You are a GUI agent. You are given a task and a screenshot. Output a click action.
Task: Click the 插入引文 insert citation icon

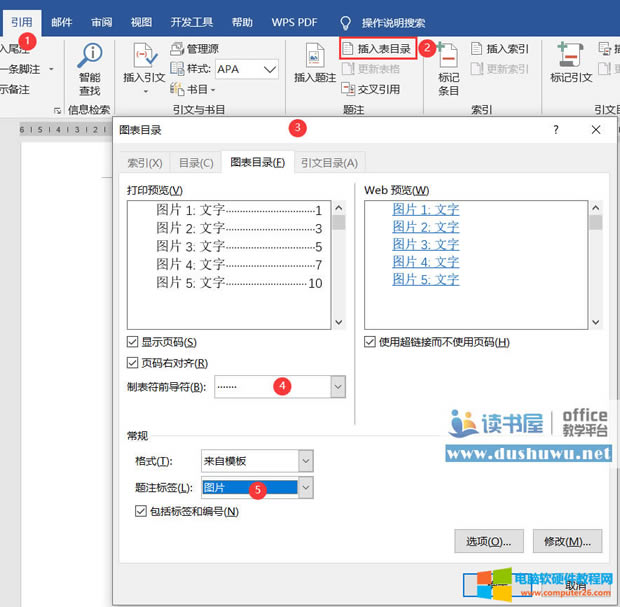pyautogui.click(x=144, y=55)
